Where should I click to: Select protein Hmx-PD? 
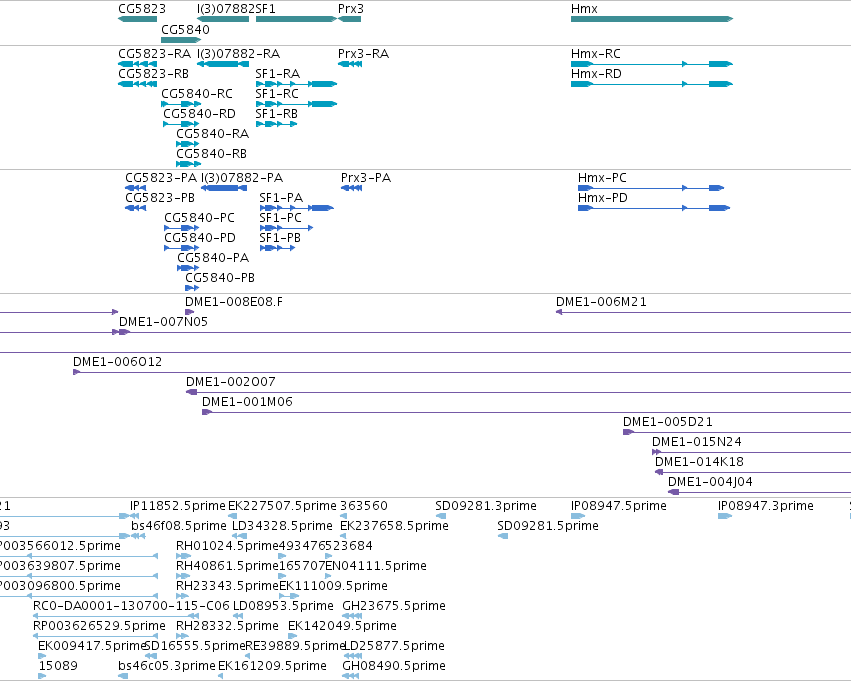point(654,208)
